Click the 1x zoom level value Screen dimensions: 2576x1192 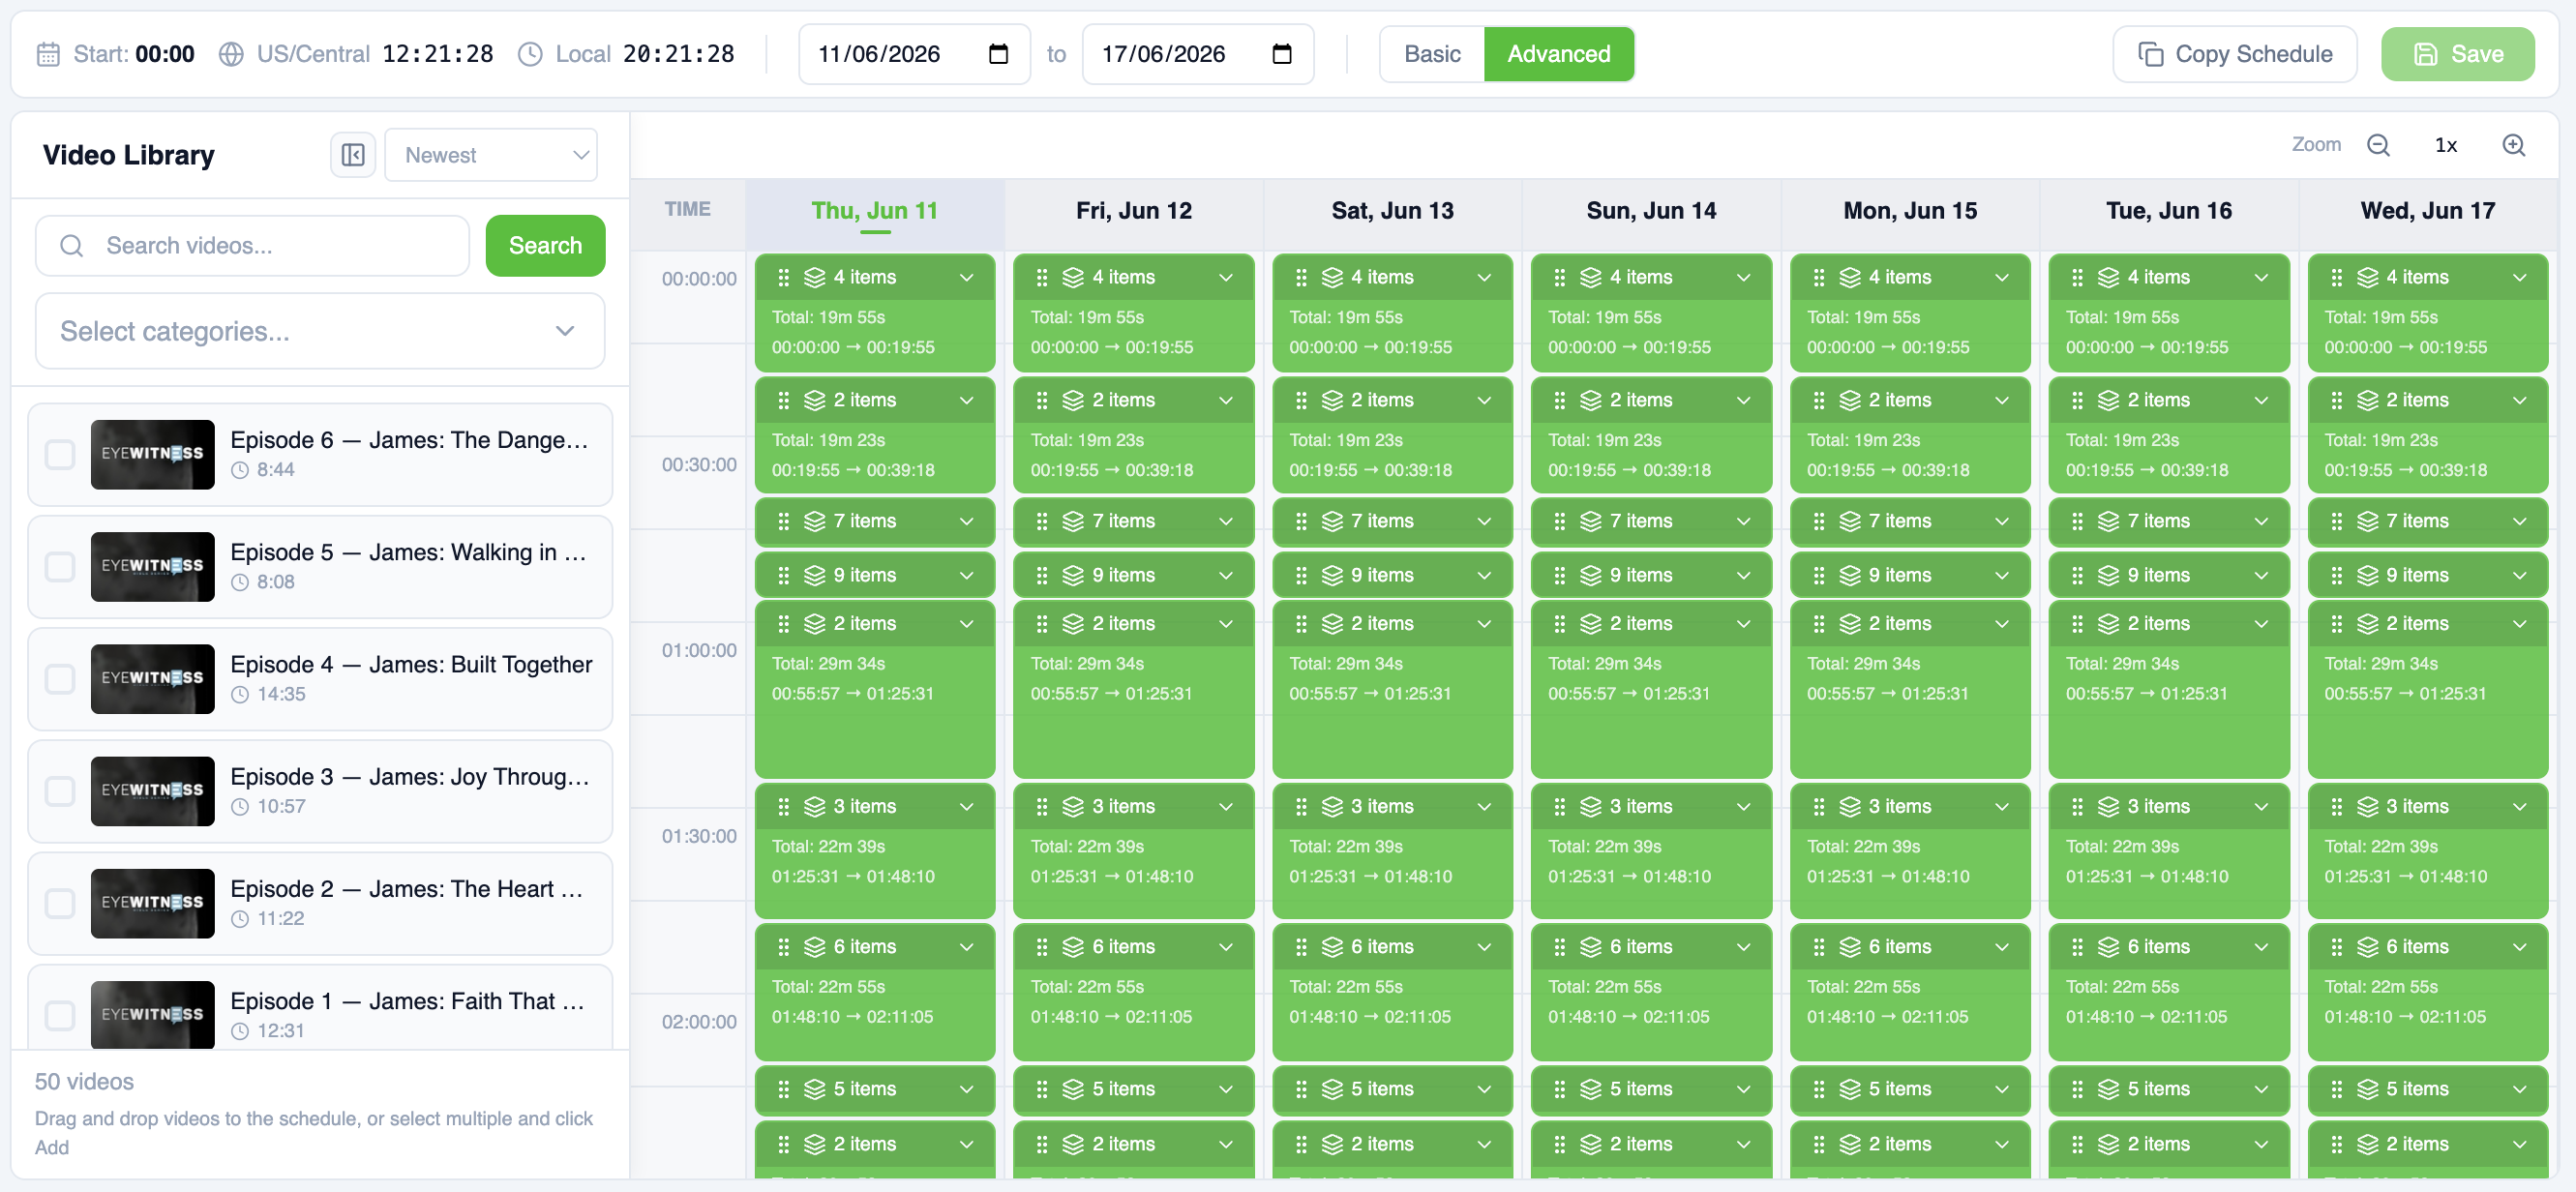2446,146
